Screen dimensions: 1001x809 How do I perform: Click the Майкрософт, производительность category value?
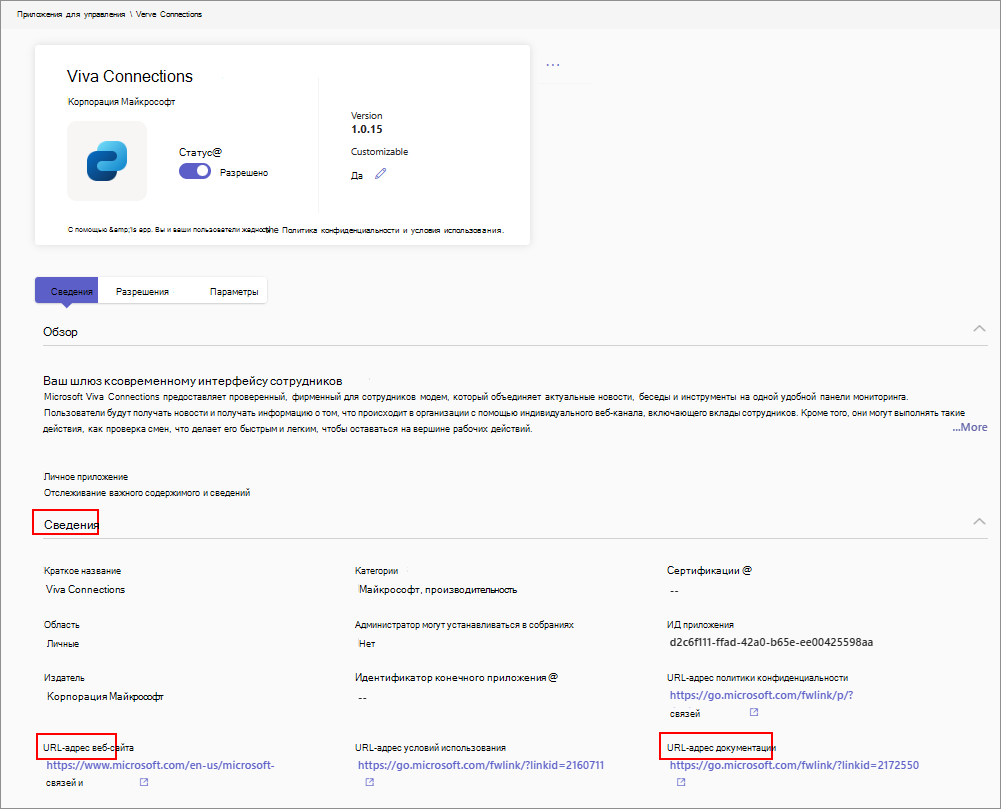pyautogui.click(x=437, y=589)
